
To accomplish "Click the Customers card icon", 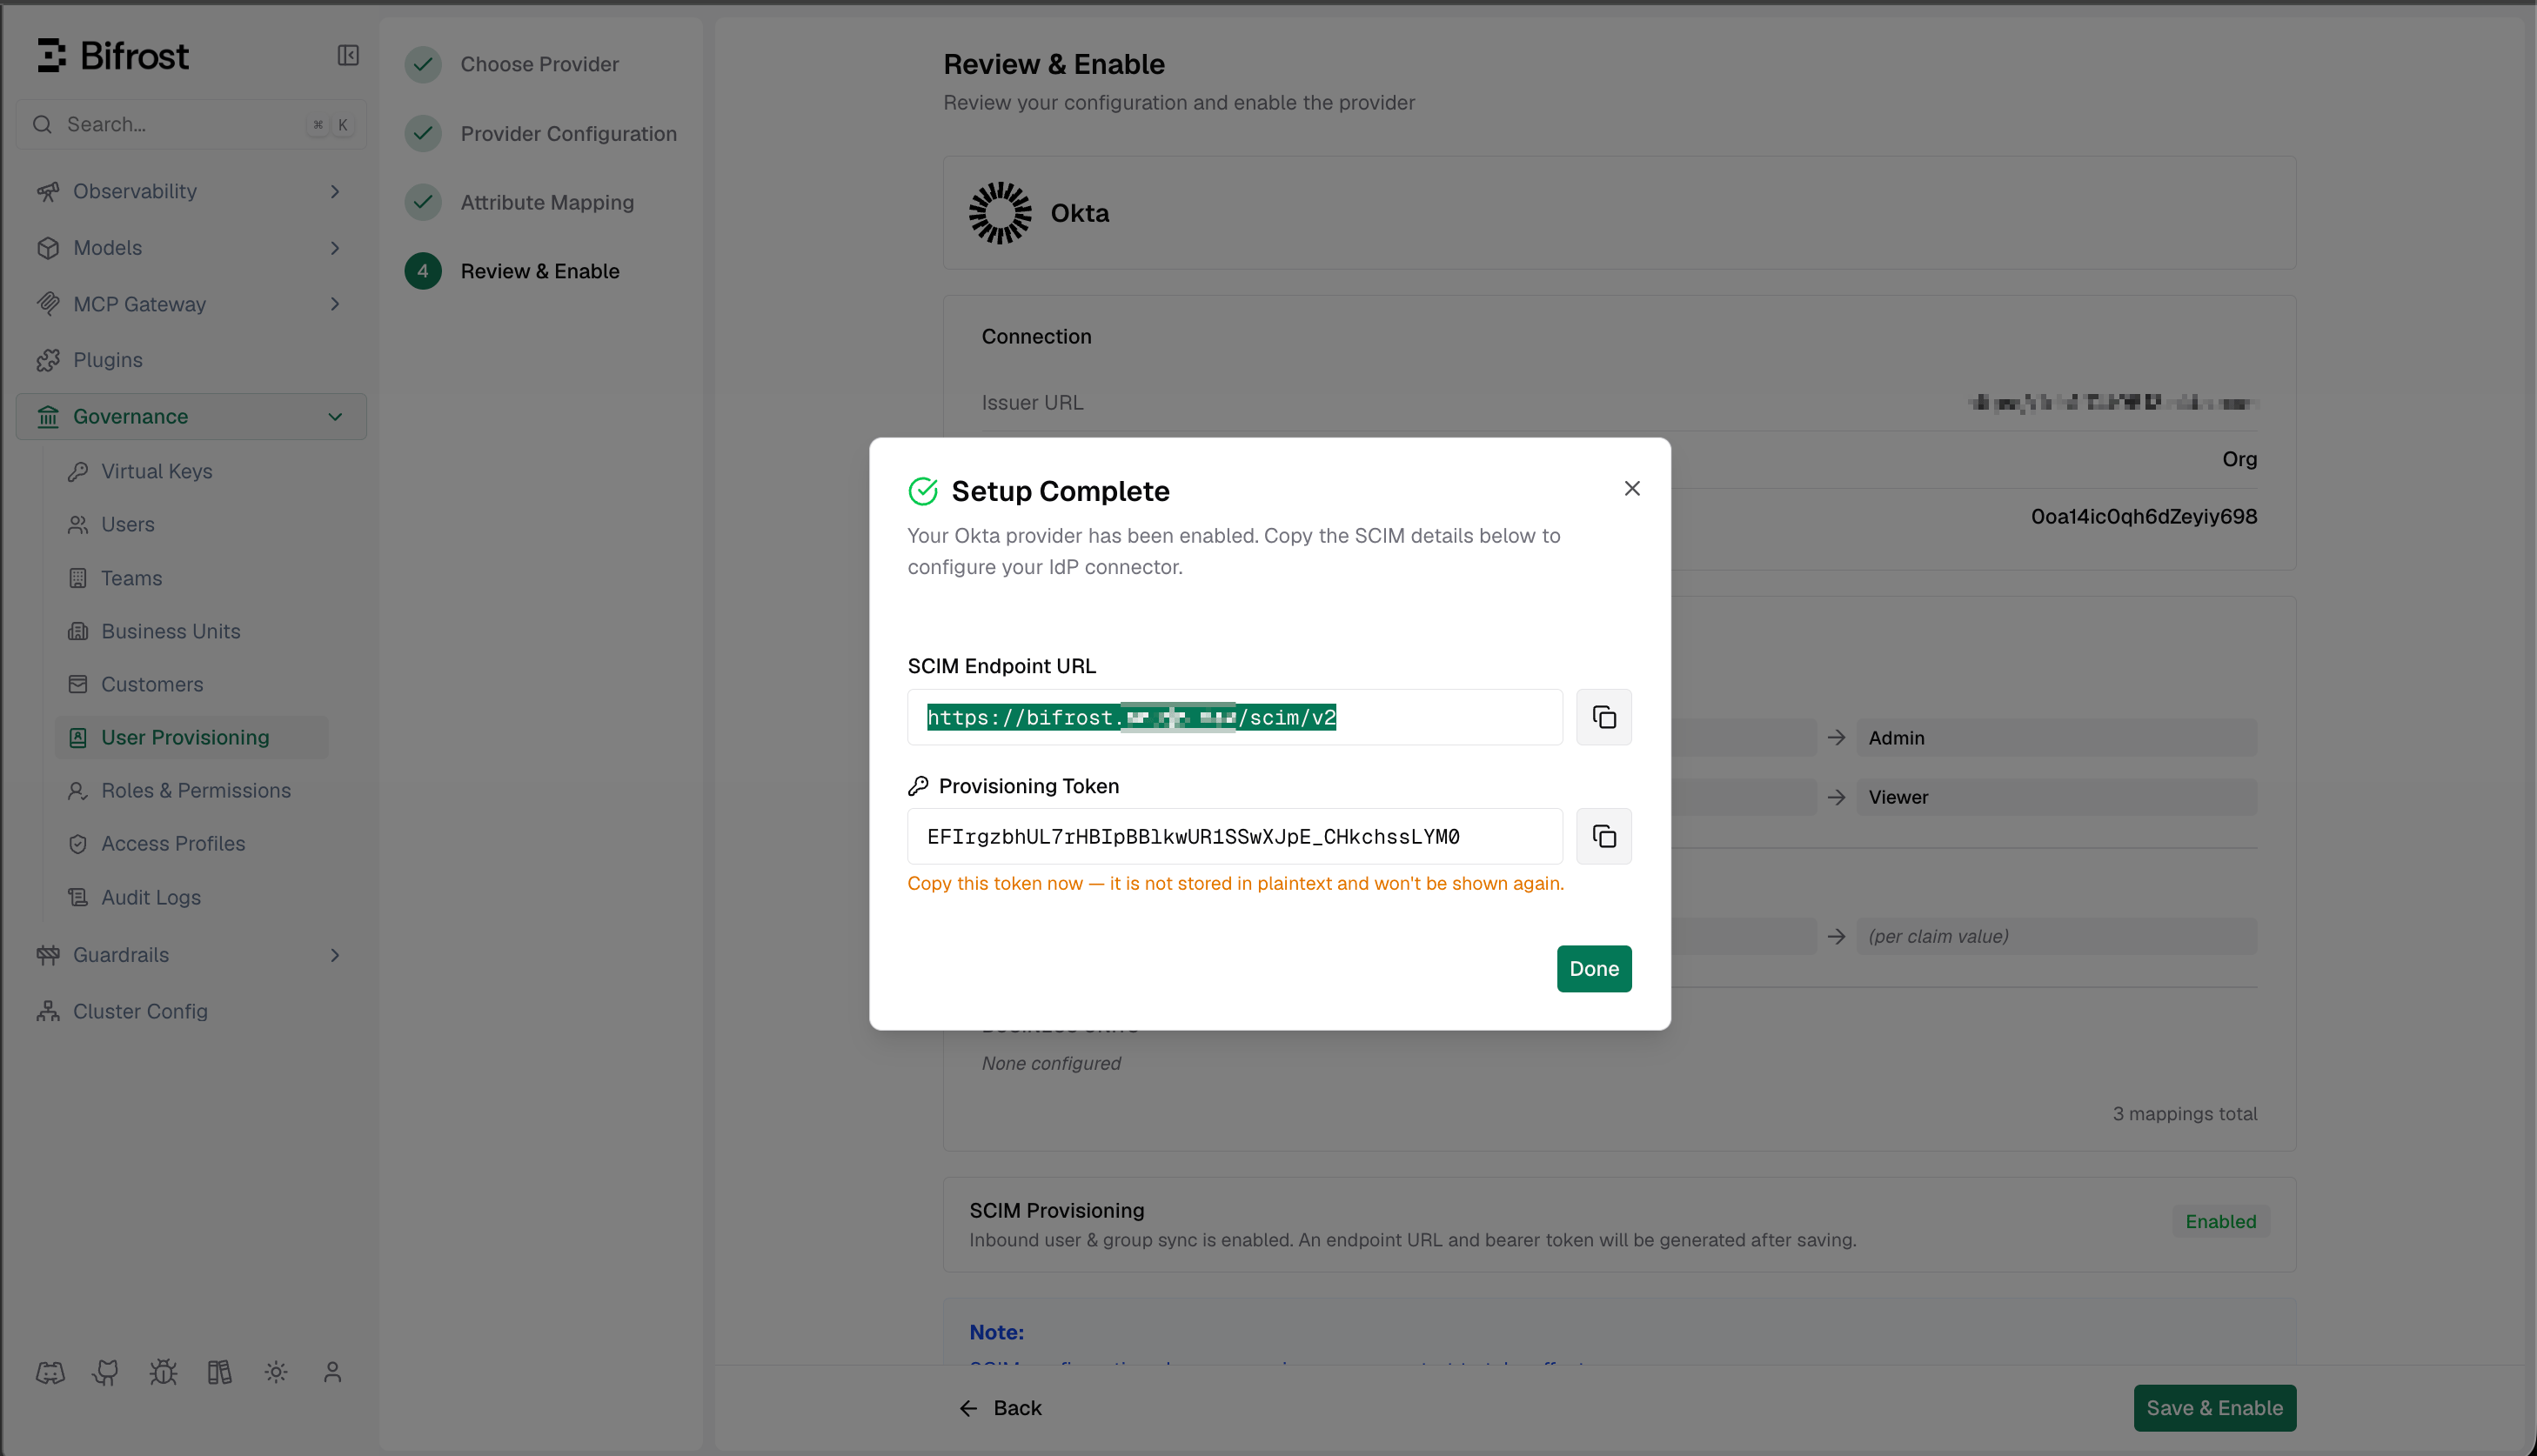I will pos(77,684).
